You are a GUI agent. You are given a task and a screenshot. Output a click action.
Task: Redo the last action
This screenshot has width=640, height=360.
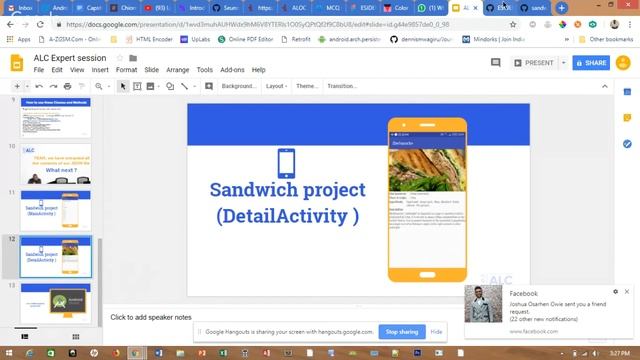(53, 86)
